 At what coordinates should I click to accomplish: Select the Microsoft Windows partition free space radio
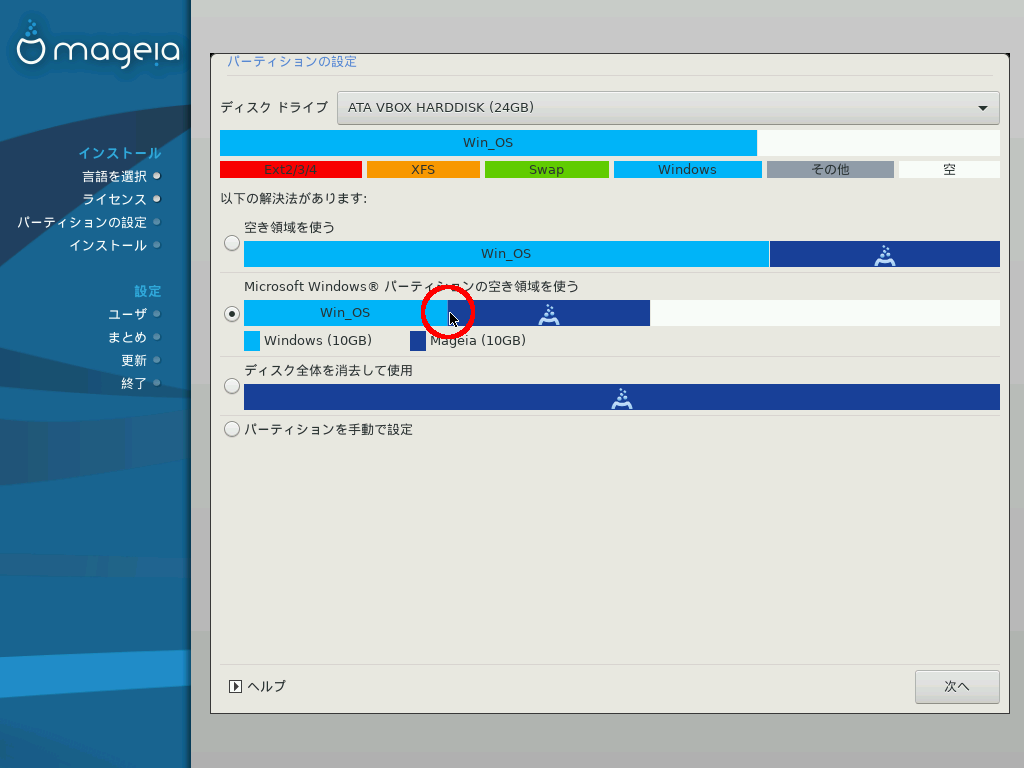(232, 313)
